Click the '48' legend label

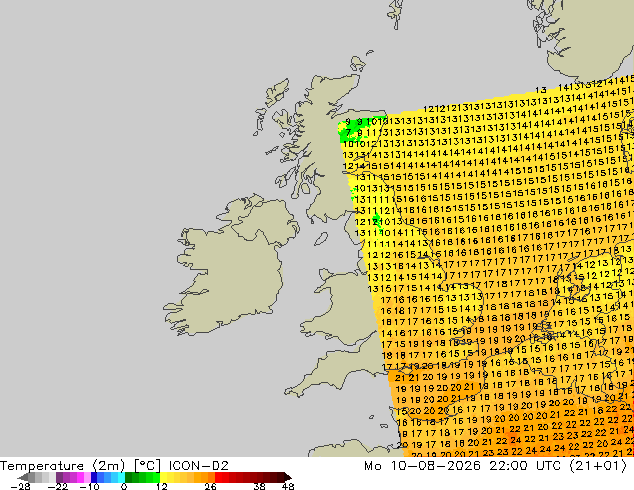click(x=288, y=486)
